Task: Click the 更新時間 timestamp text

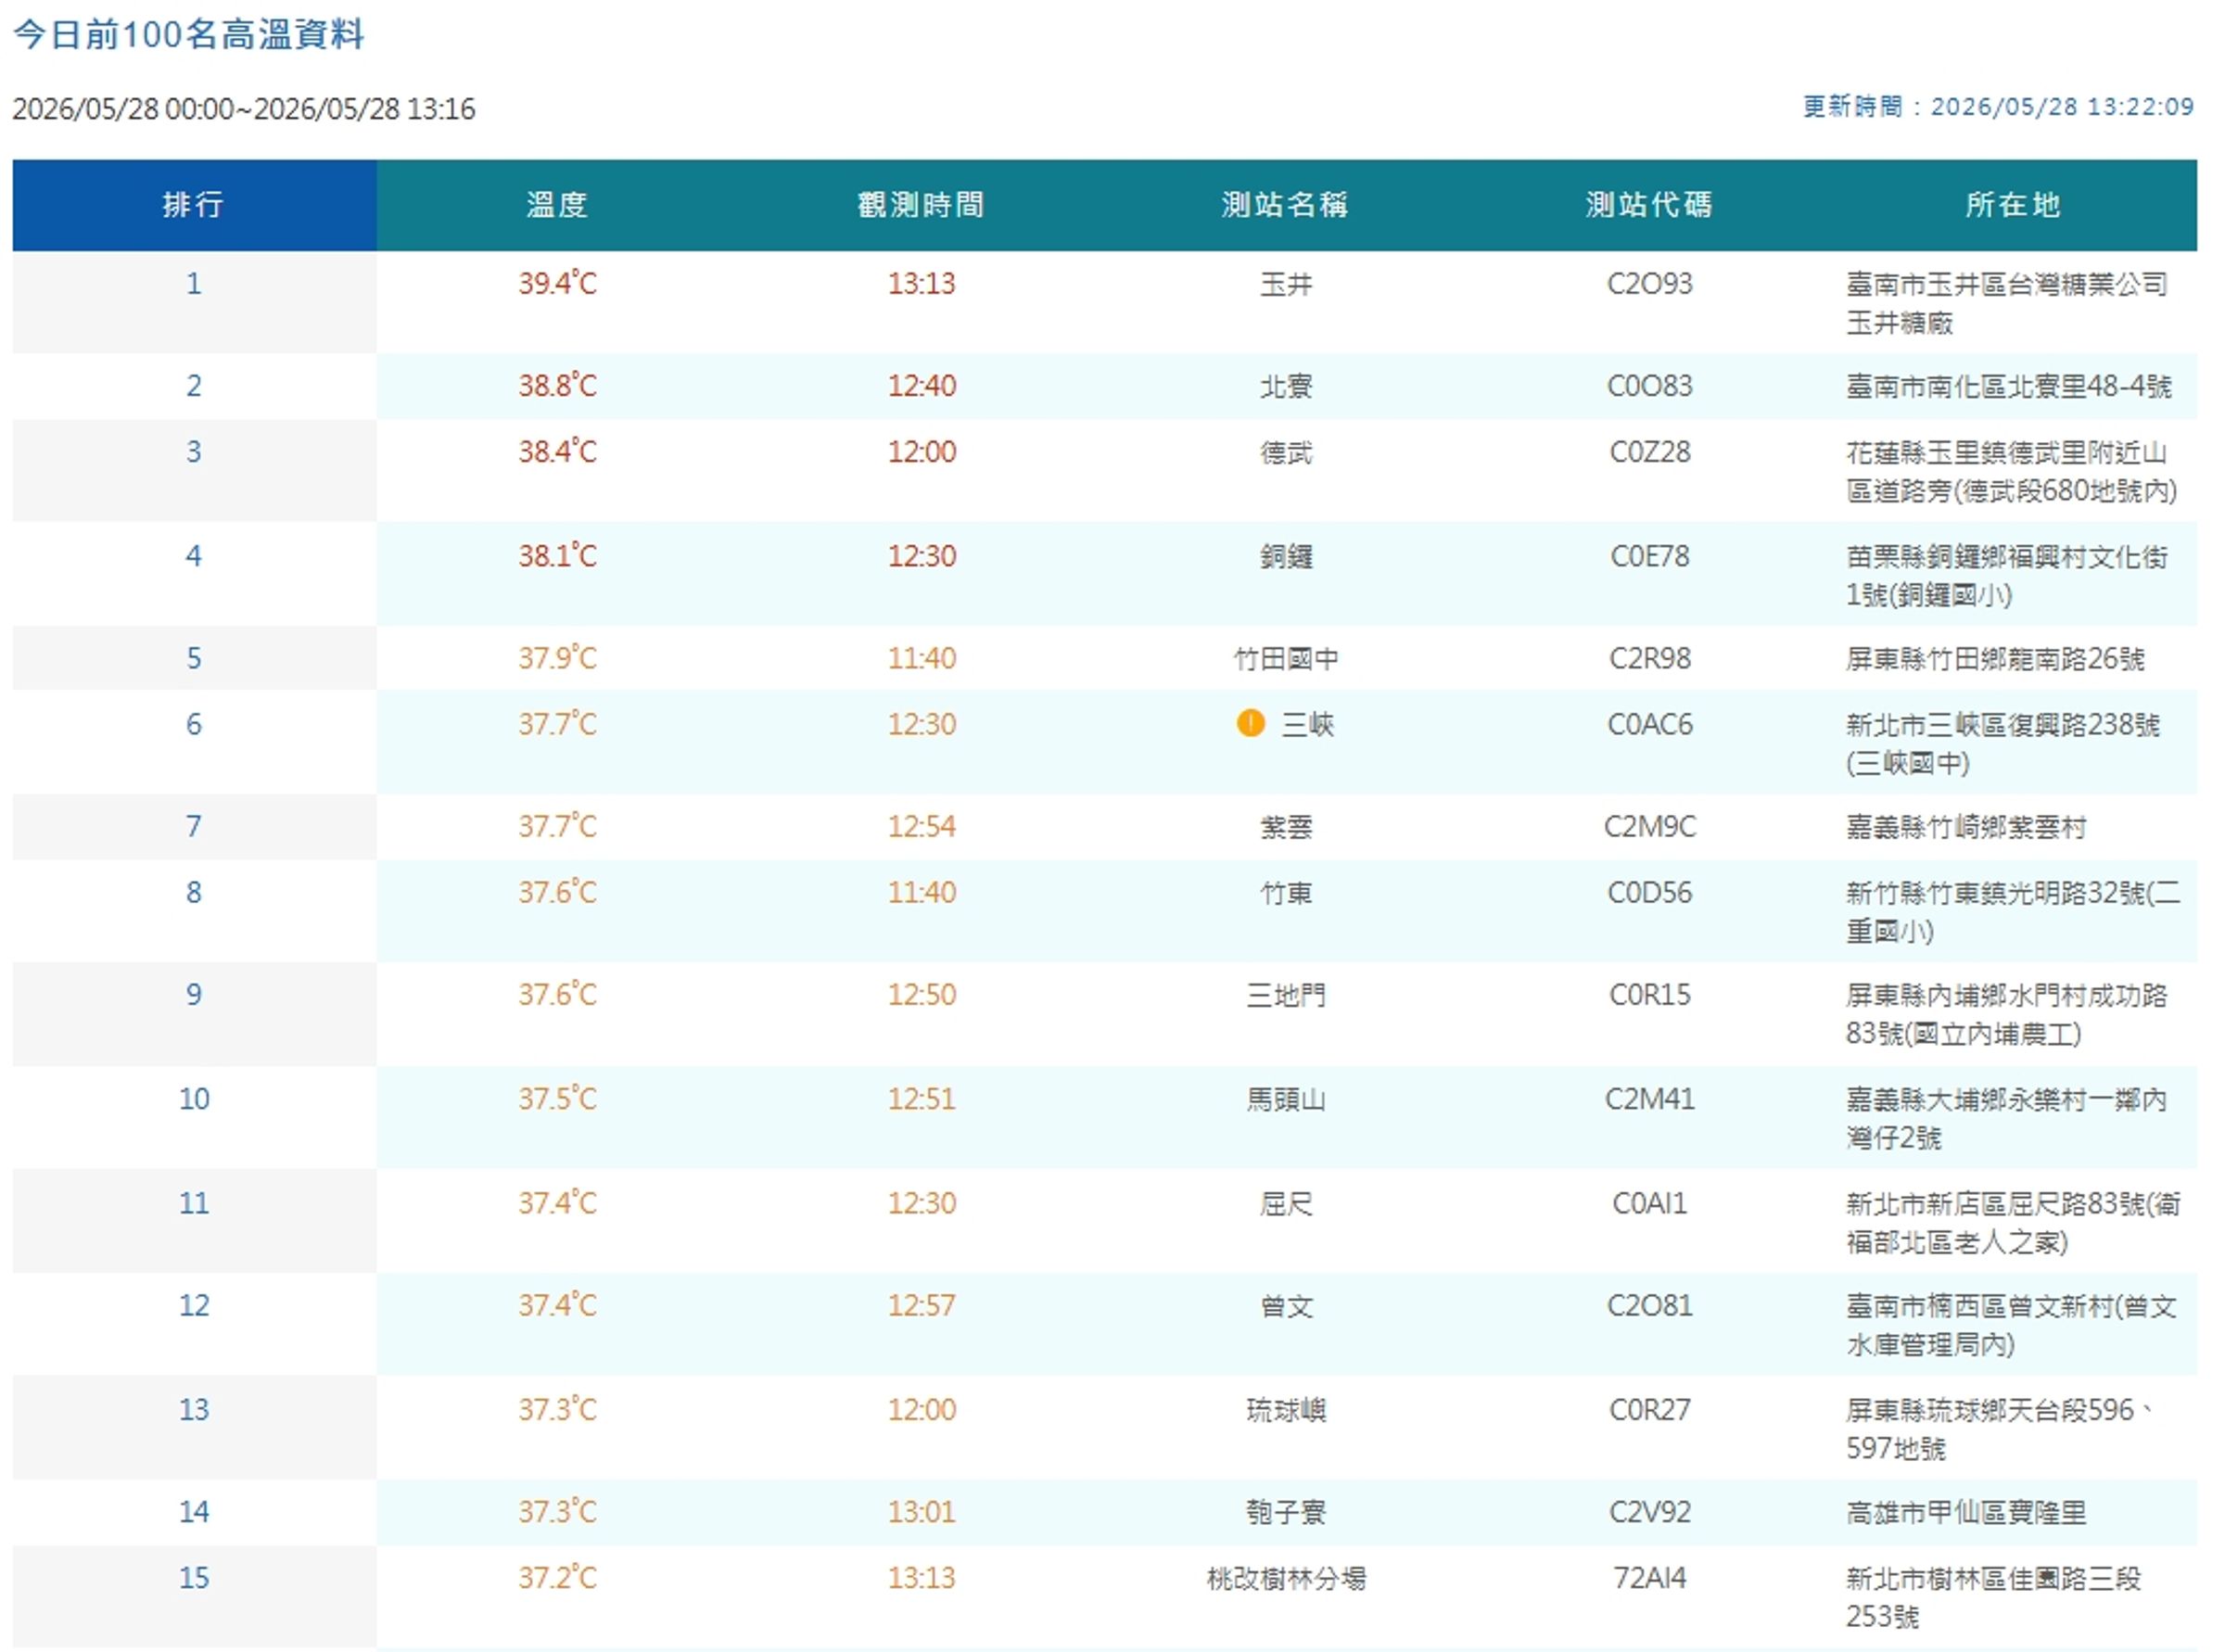Action: point(1998,107)
